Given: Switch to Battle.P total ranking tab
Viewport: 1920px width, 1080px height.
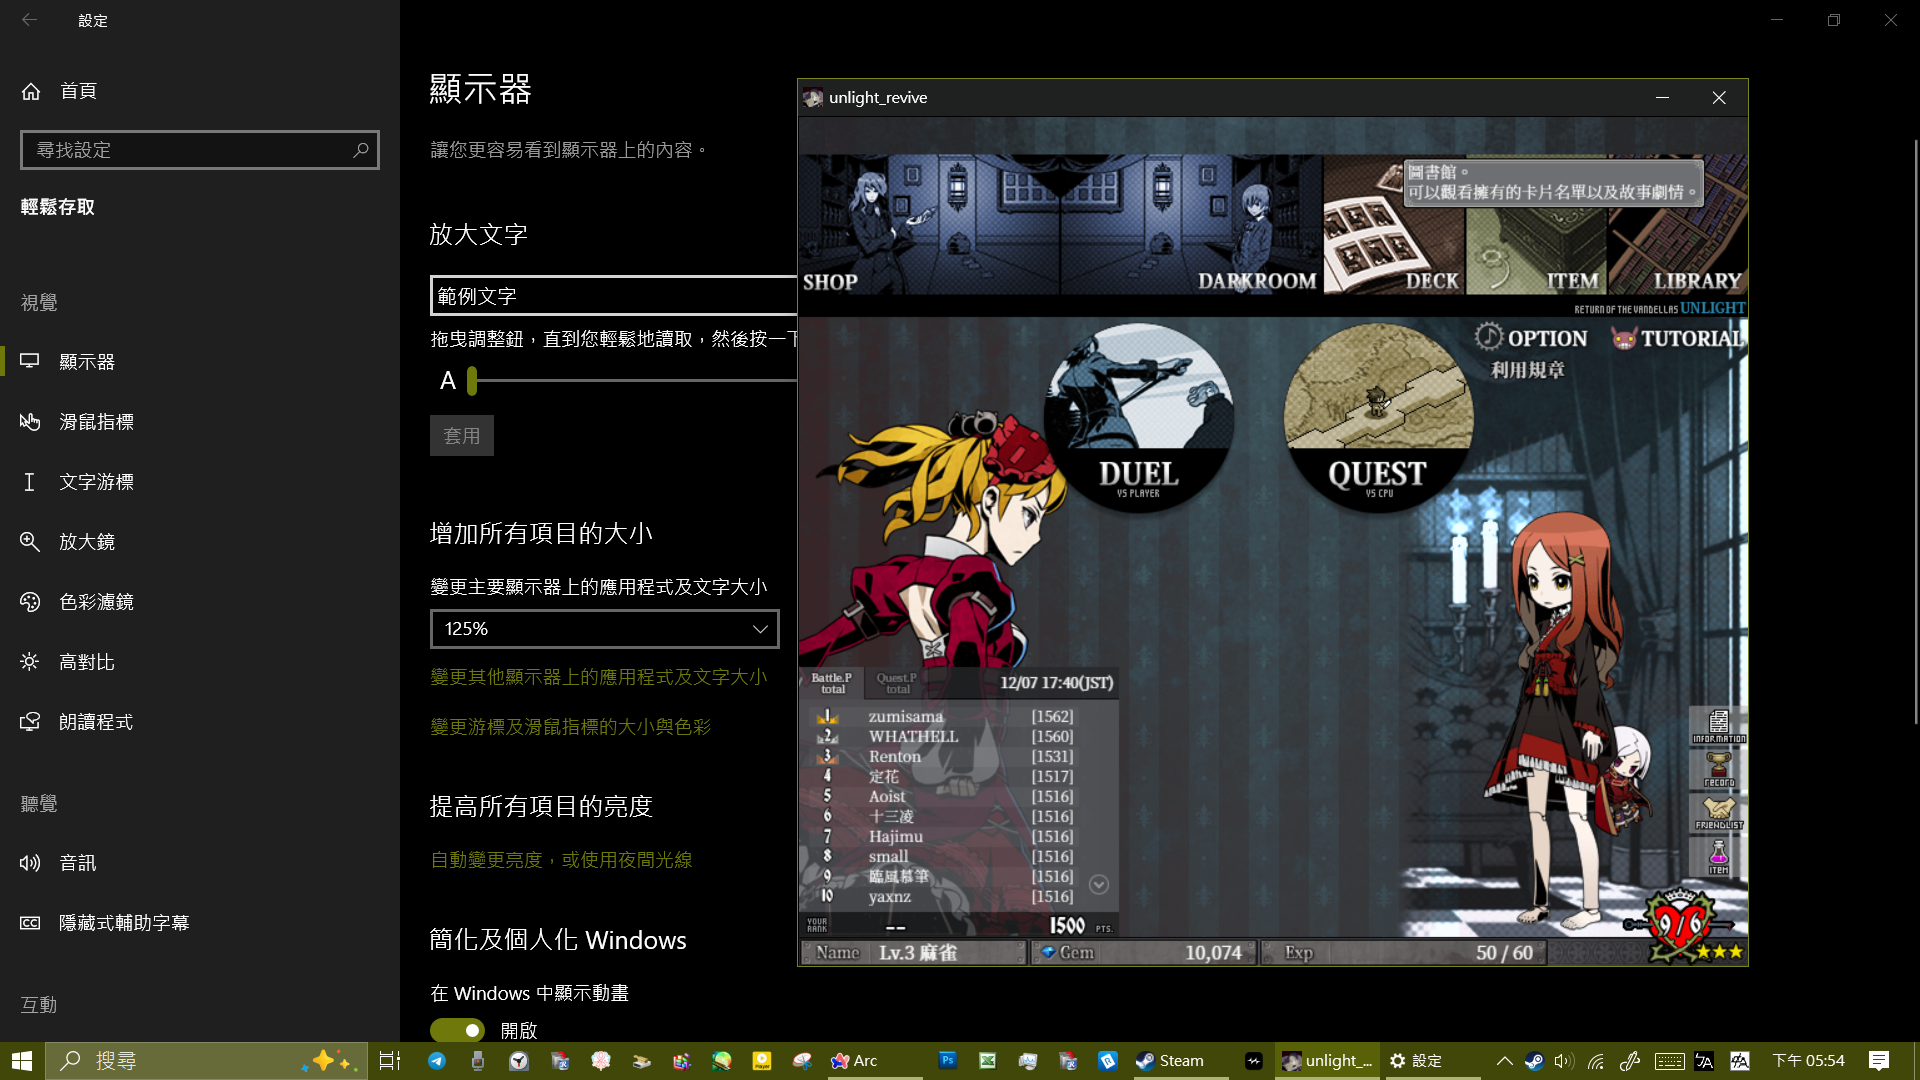Looking at the screenshot, I should [831, 683].
